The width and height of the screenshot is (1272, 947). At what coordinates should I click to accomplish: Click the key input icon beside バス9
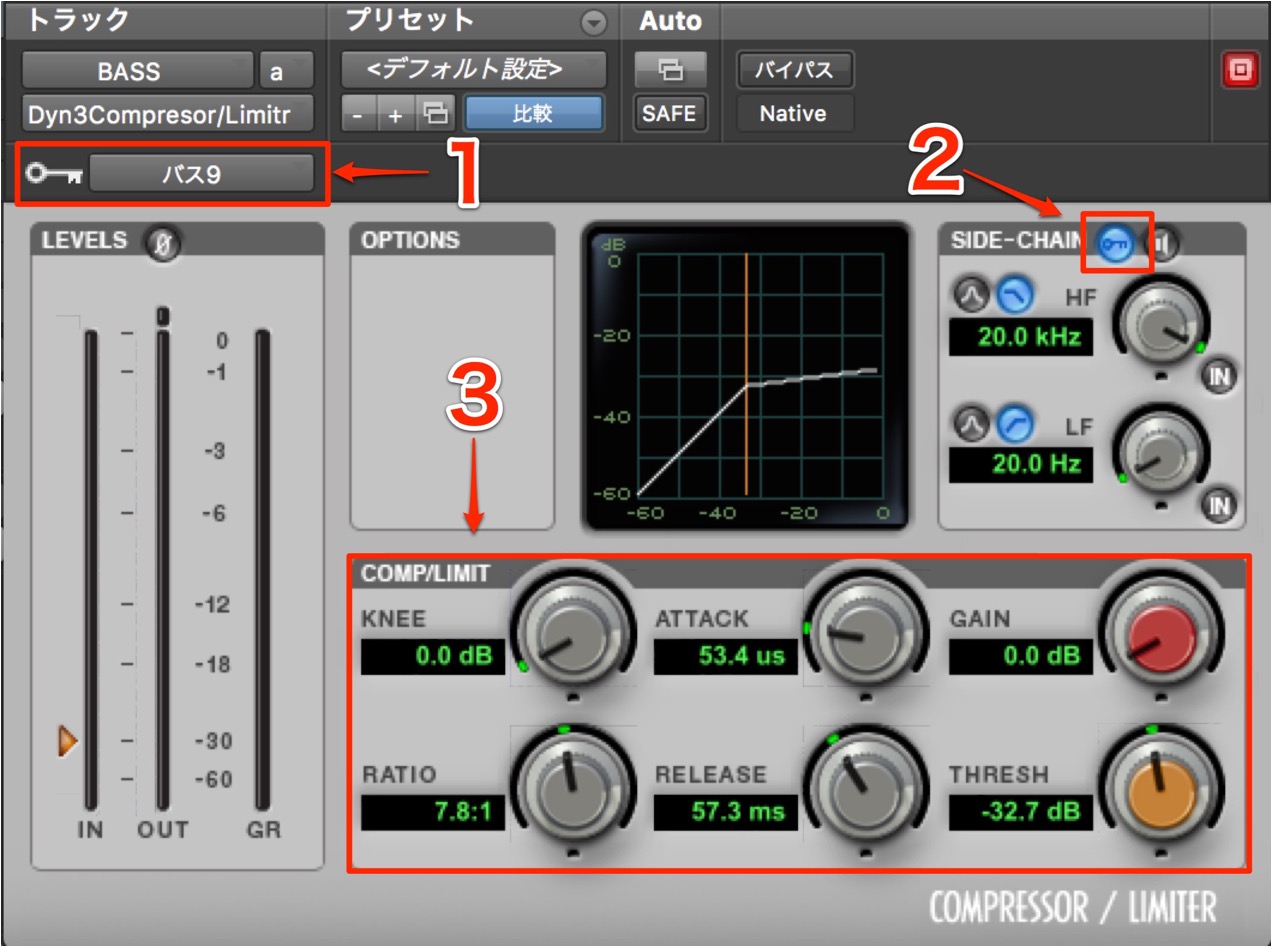click(54, 174)
